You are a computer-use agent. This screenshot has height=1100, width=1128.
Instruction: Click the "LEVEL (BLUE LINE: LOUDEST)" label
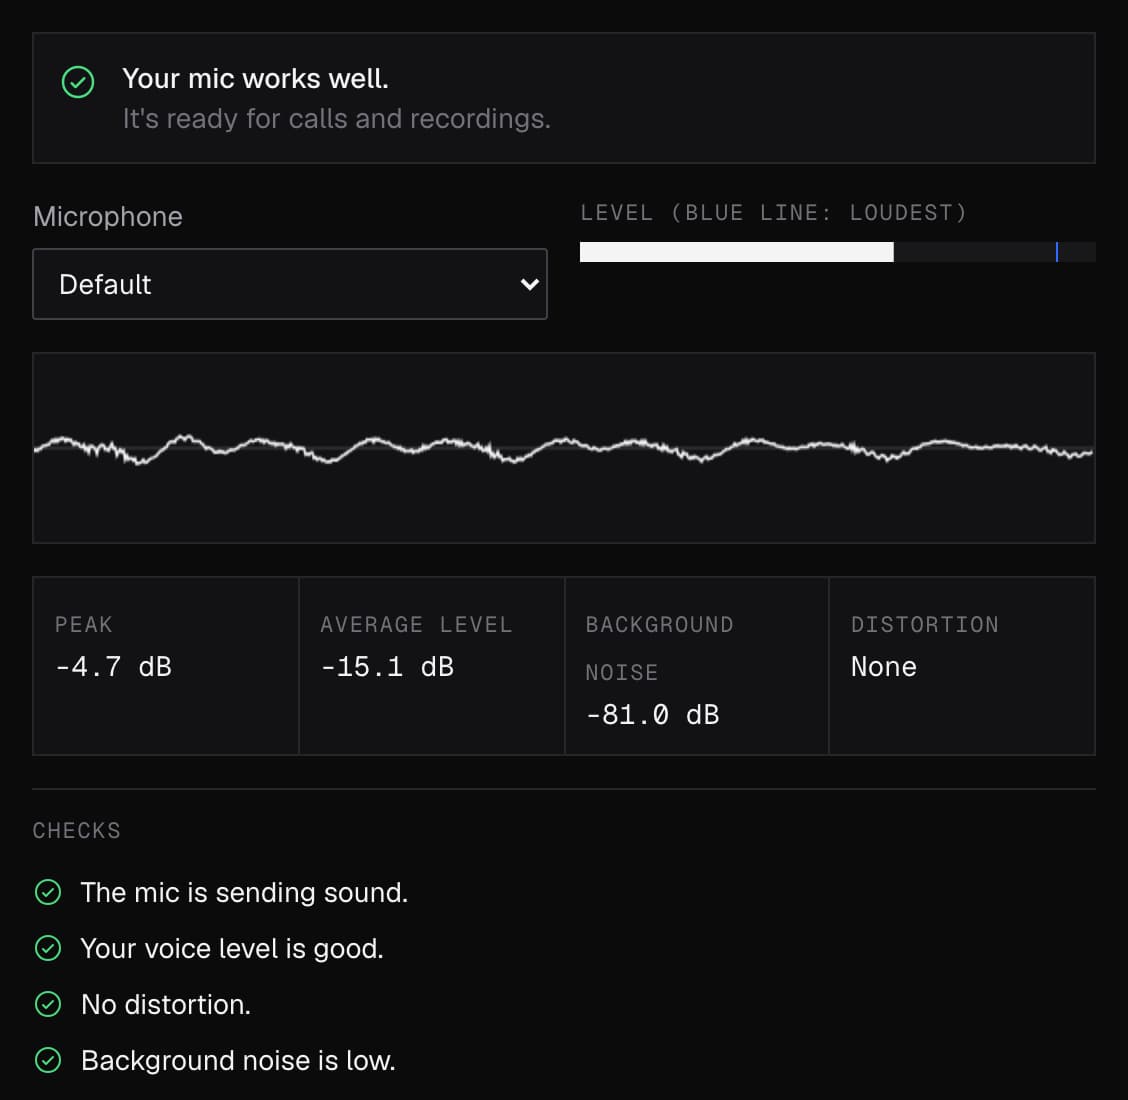[x=774, y=213]
